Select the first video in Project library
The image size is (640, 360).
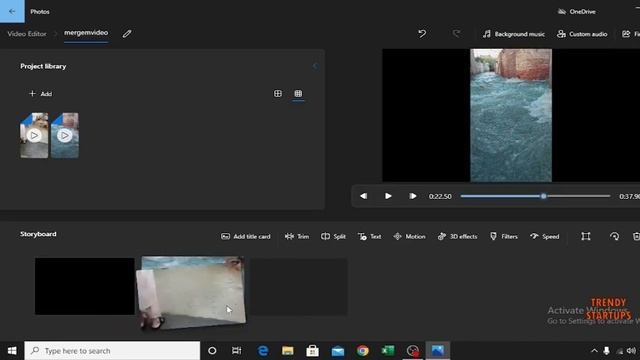(x=34, y=135)
